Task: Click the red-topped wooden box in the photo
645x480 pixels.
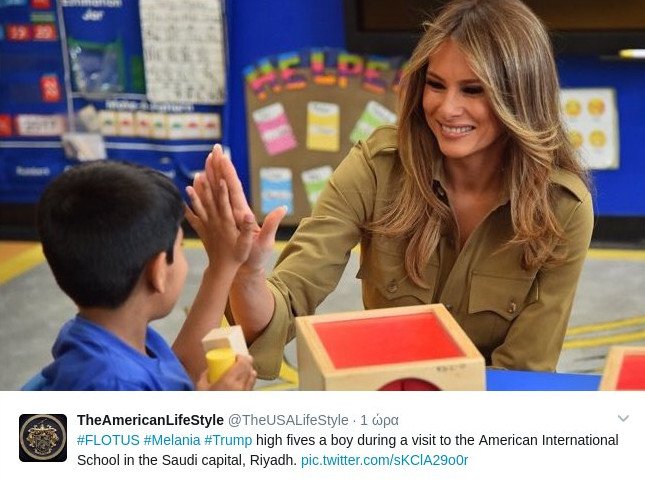Action: click(x=390, y=349)
